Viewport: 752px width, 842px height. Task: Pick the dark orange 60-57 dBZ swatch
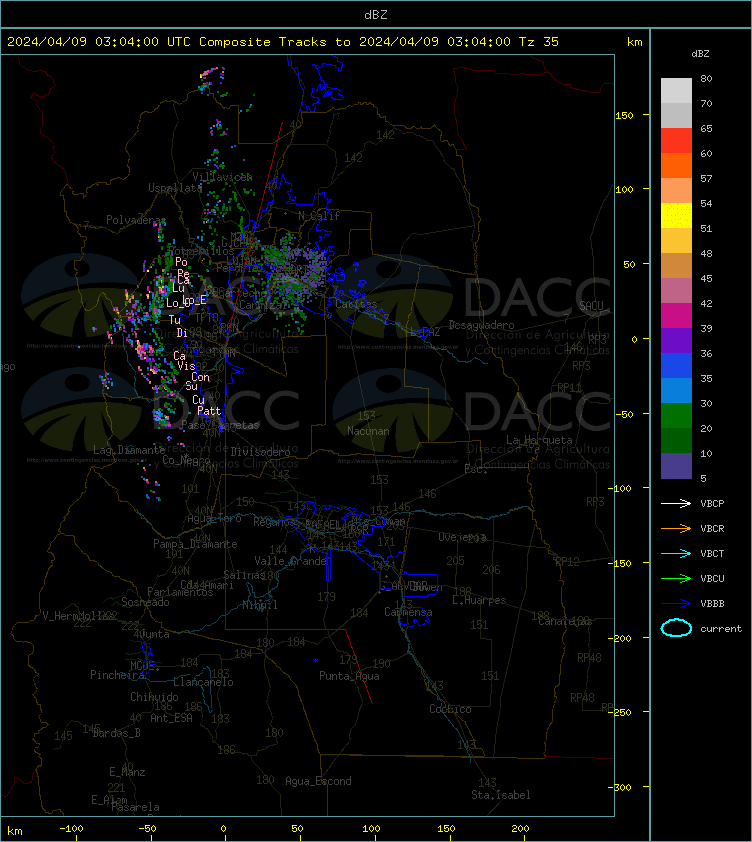(676, 165)
